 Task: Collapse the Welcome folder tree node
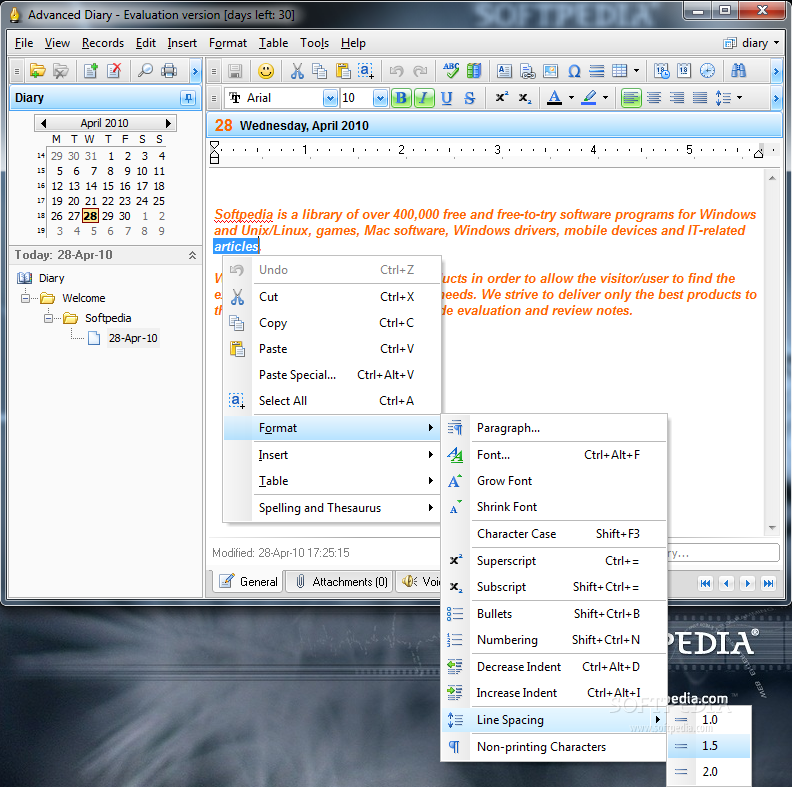25,298
